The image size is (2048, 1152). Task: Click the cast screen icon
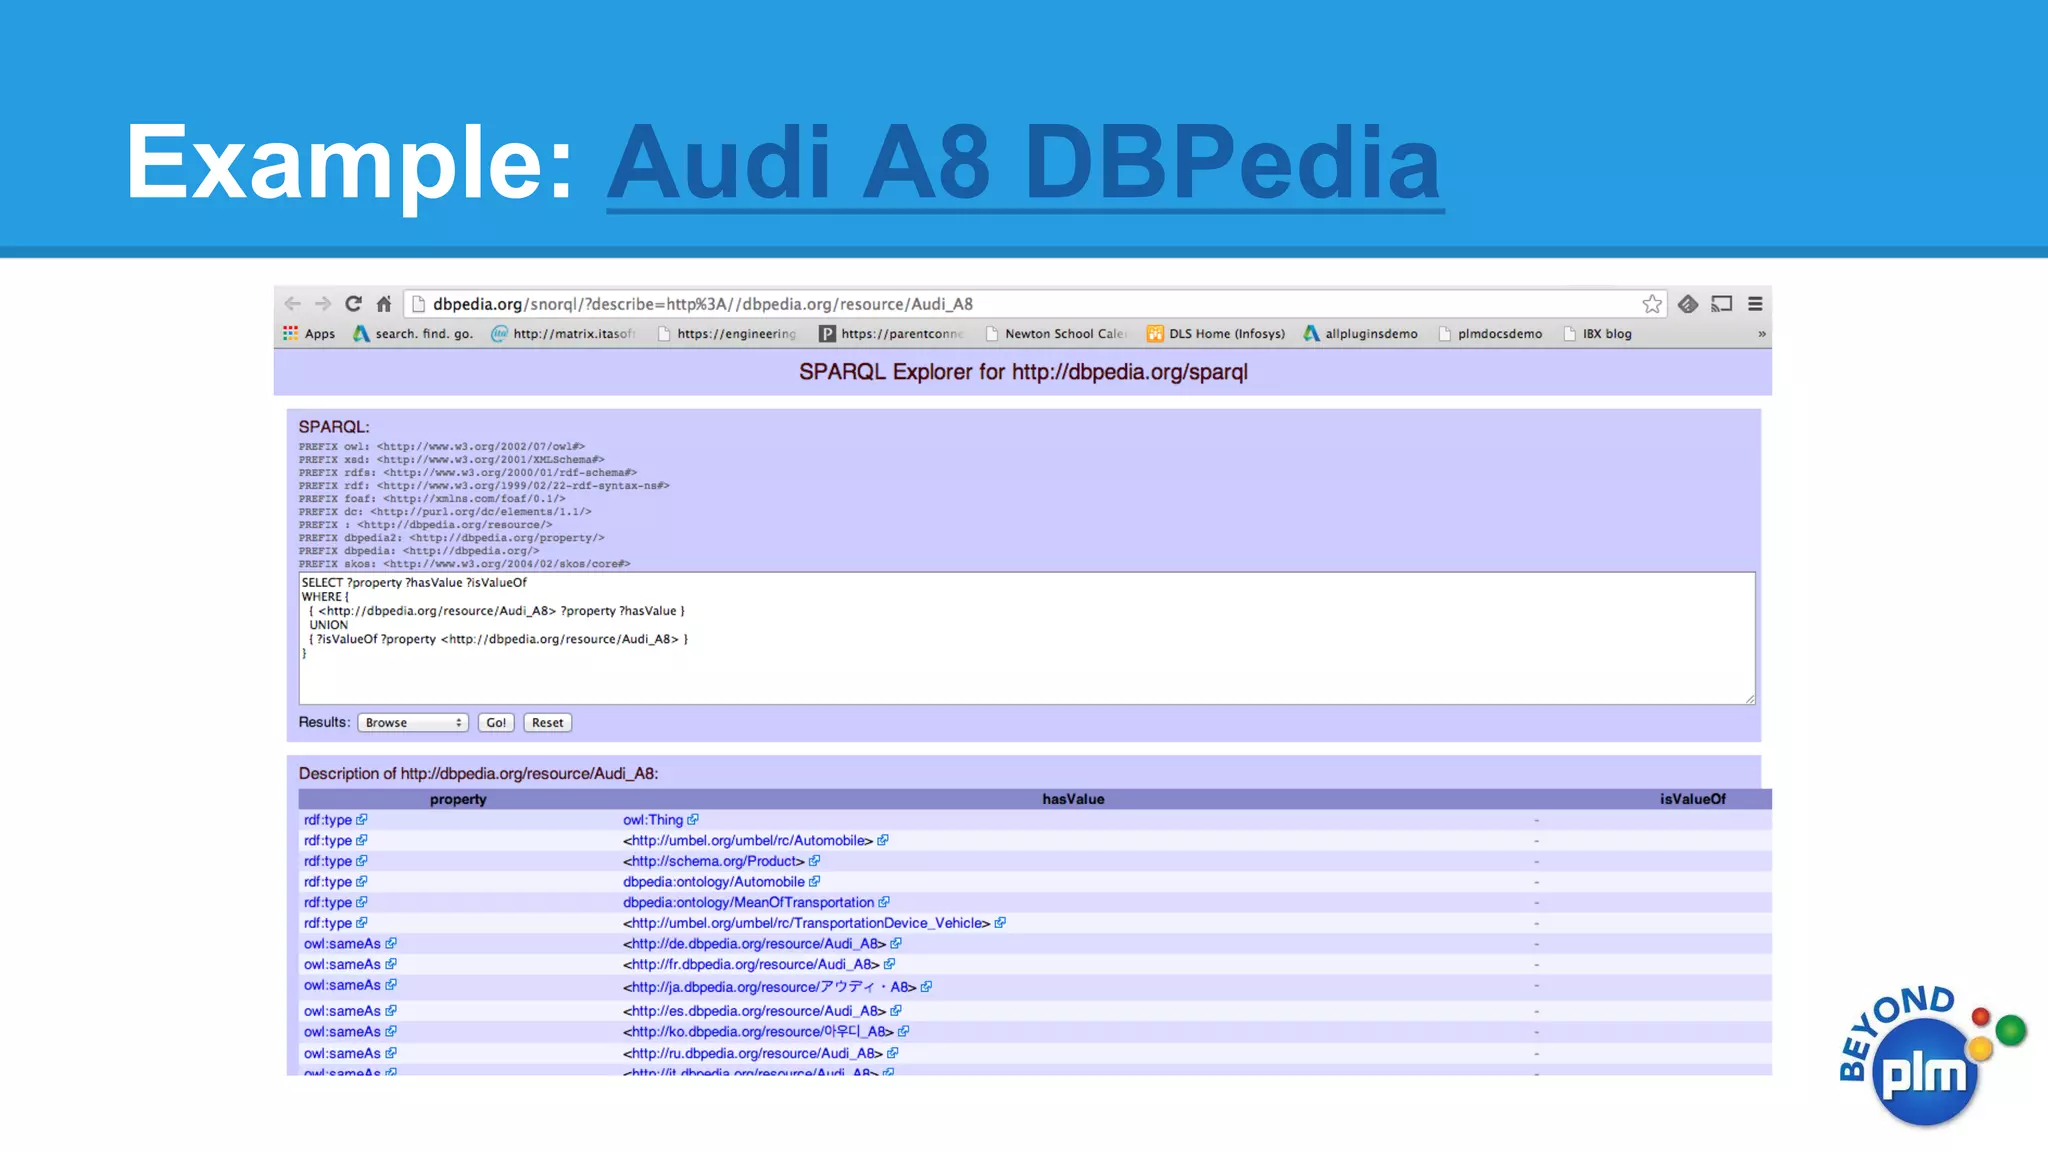[x=1722, y=304]
